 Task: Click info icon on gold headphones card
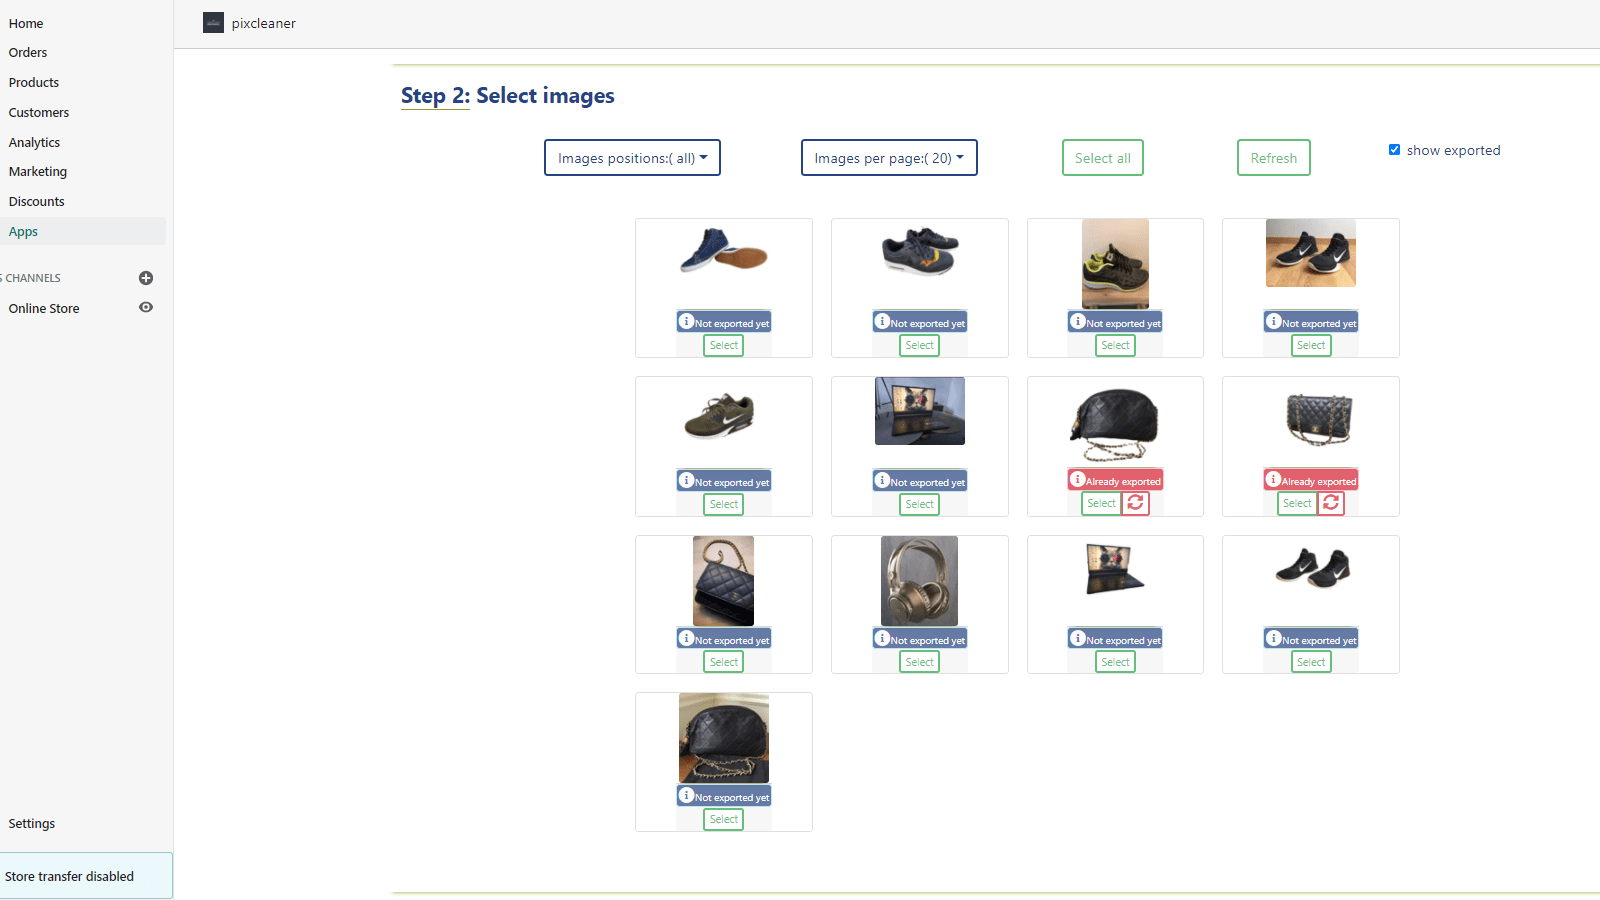(x=882, y=638)
